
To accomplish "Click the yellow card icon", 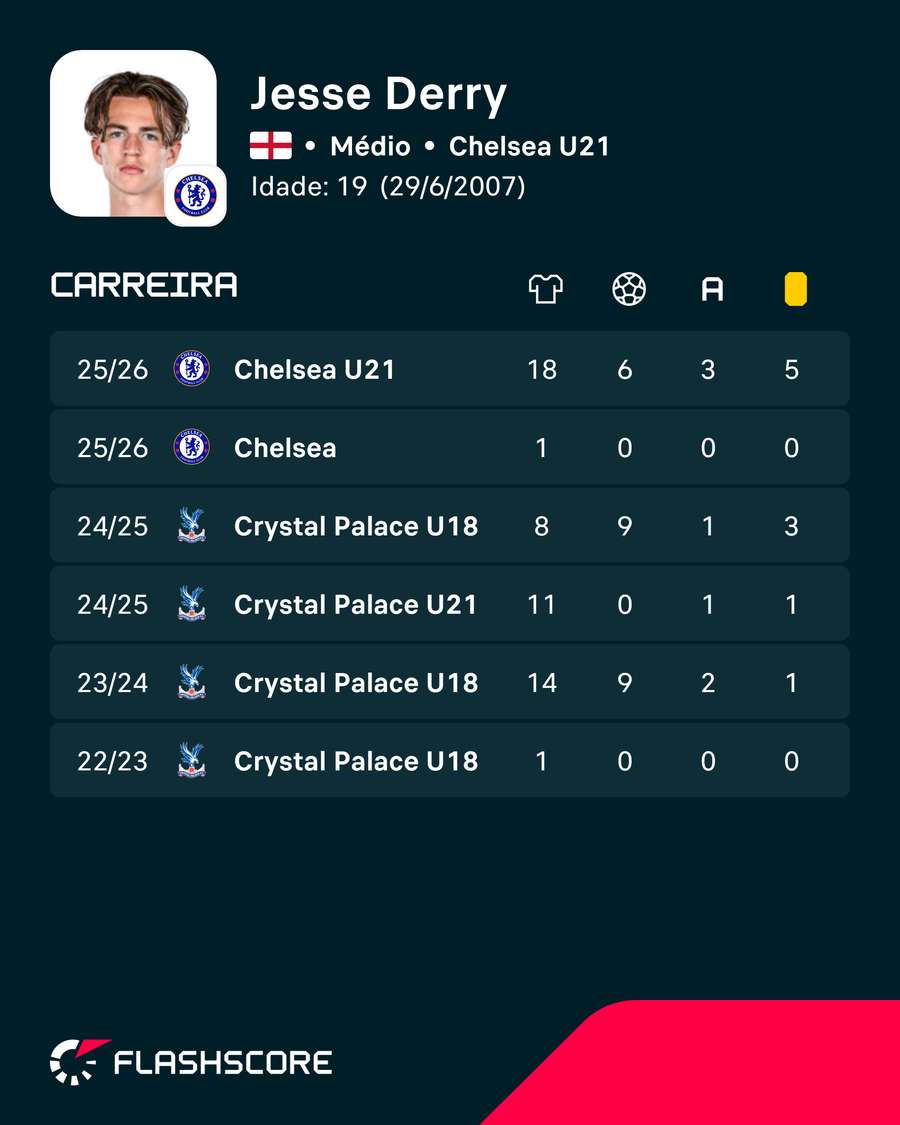I will (795, 289).
